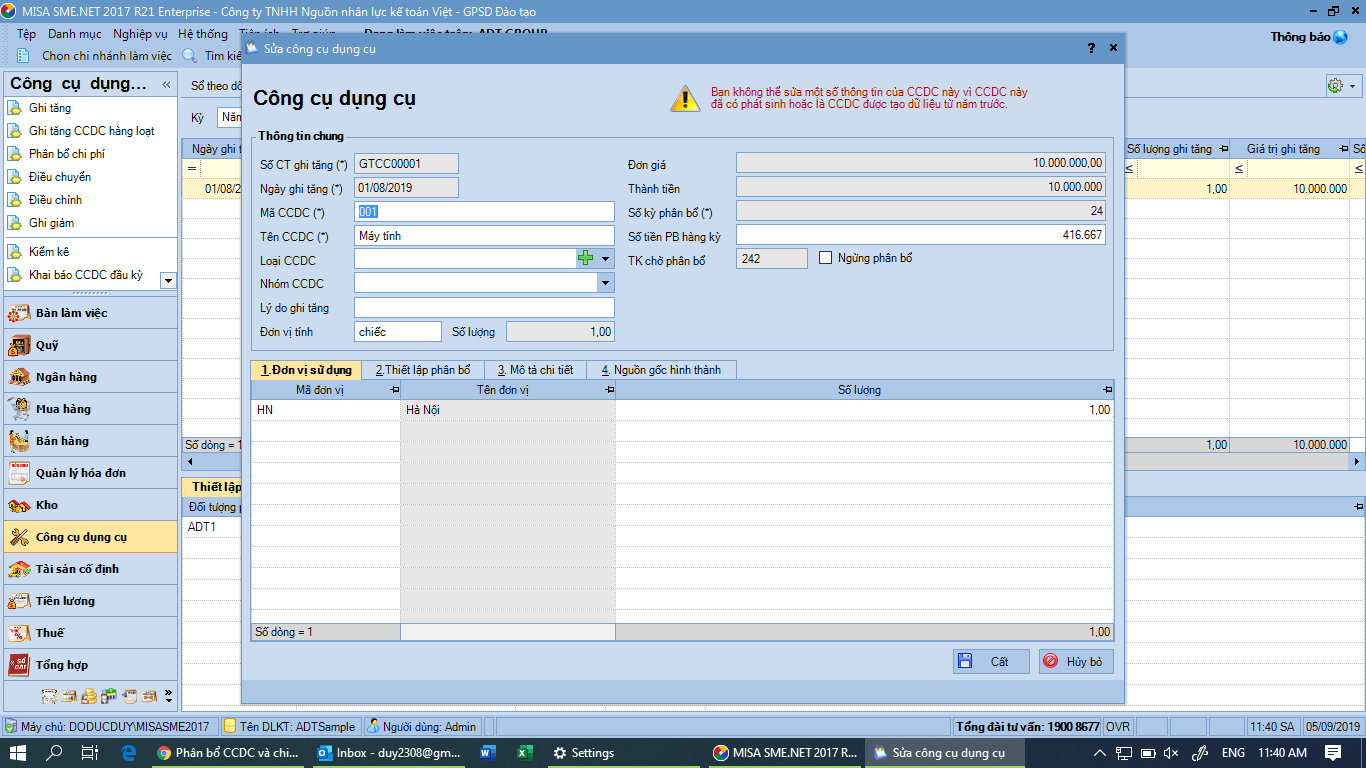Expand the settings gear dropdown in main window
Image resolution: width=1366 pixels, height=768 pixels.
pyautogui.click(x=1353, y=86)
